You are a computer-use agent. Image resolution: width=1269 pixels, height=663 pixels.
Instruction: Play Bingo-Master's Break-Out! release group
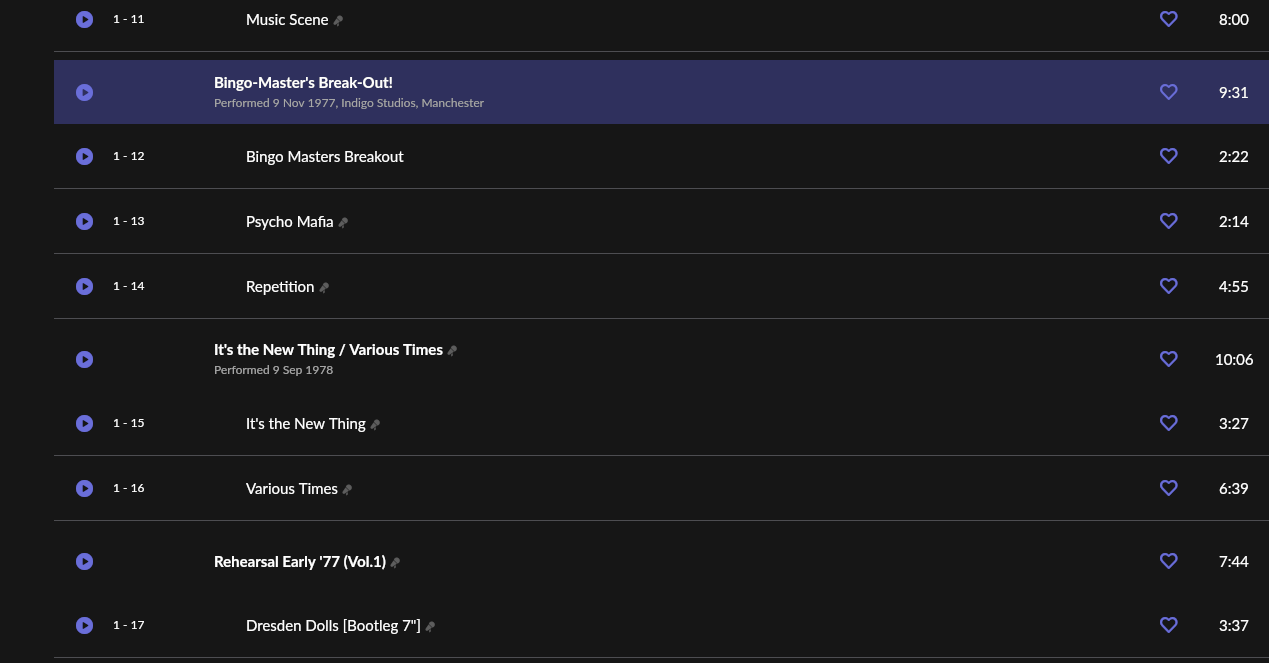coord(85,92)
